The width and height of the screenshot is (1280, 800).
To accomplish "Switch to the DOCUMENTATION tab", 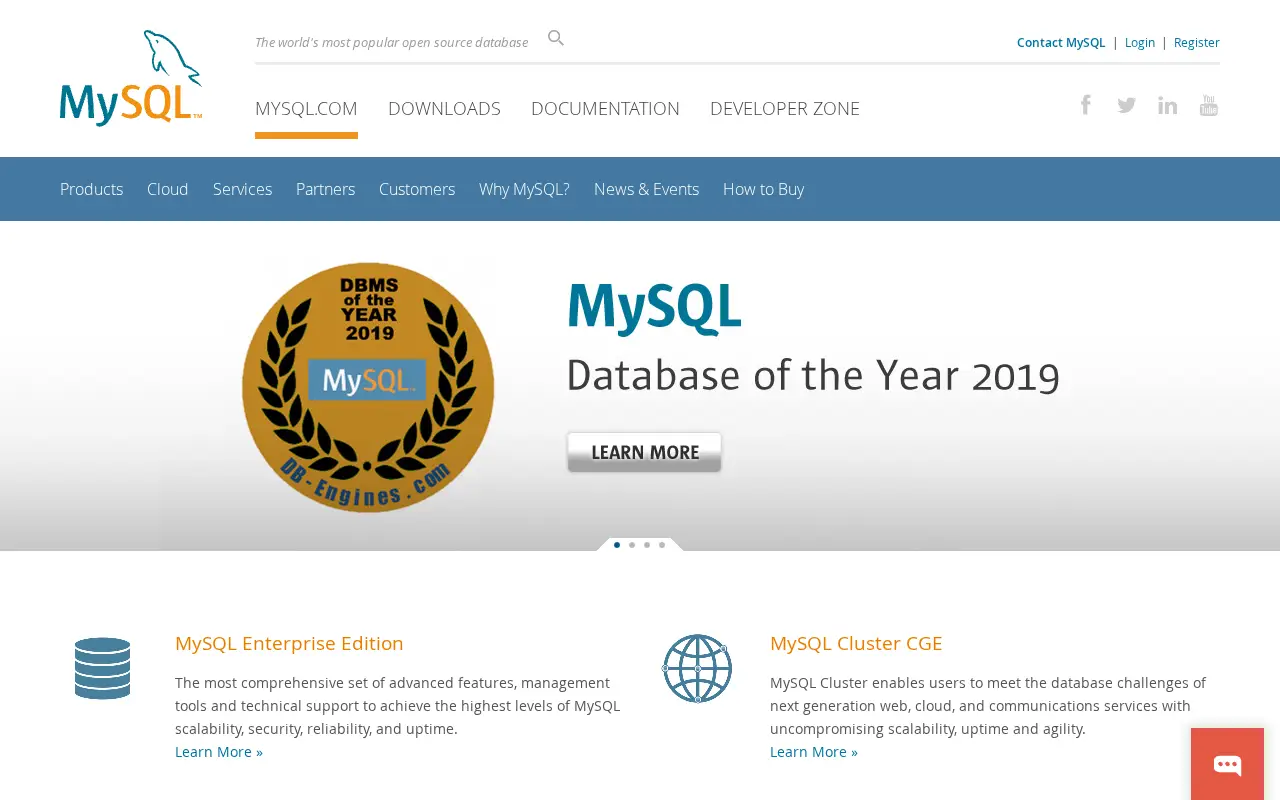I will tap(605, 109).
